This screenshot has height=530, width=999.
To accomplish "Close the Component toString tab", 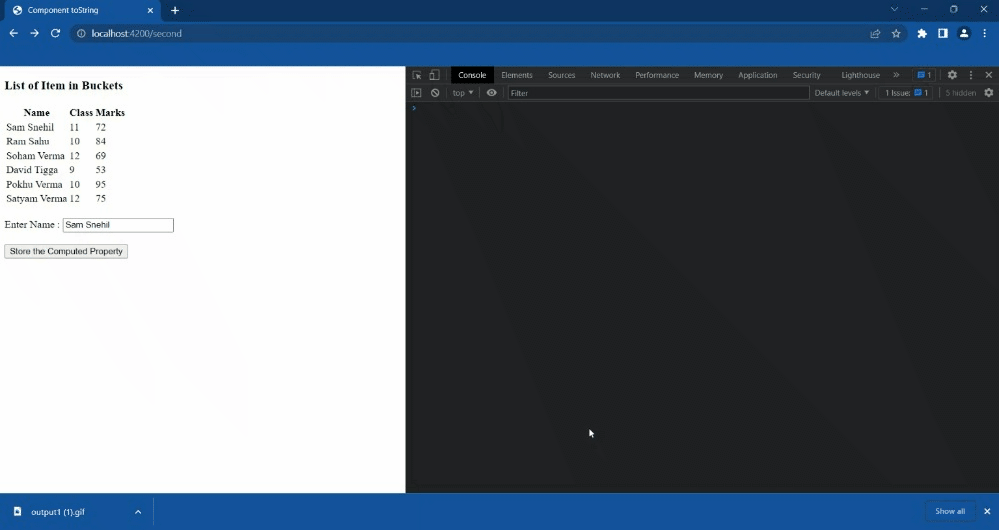I will 150,10.
